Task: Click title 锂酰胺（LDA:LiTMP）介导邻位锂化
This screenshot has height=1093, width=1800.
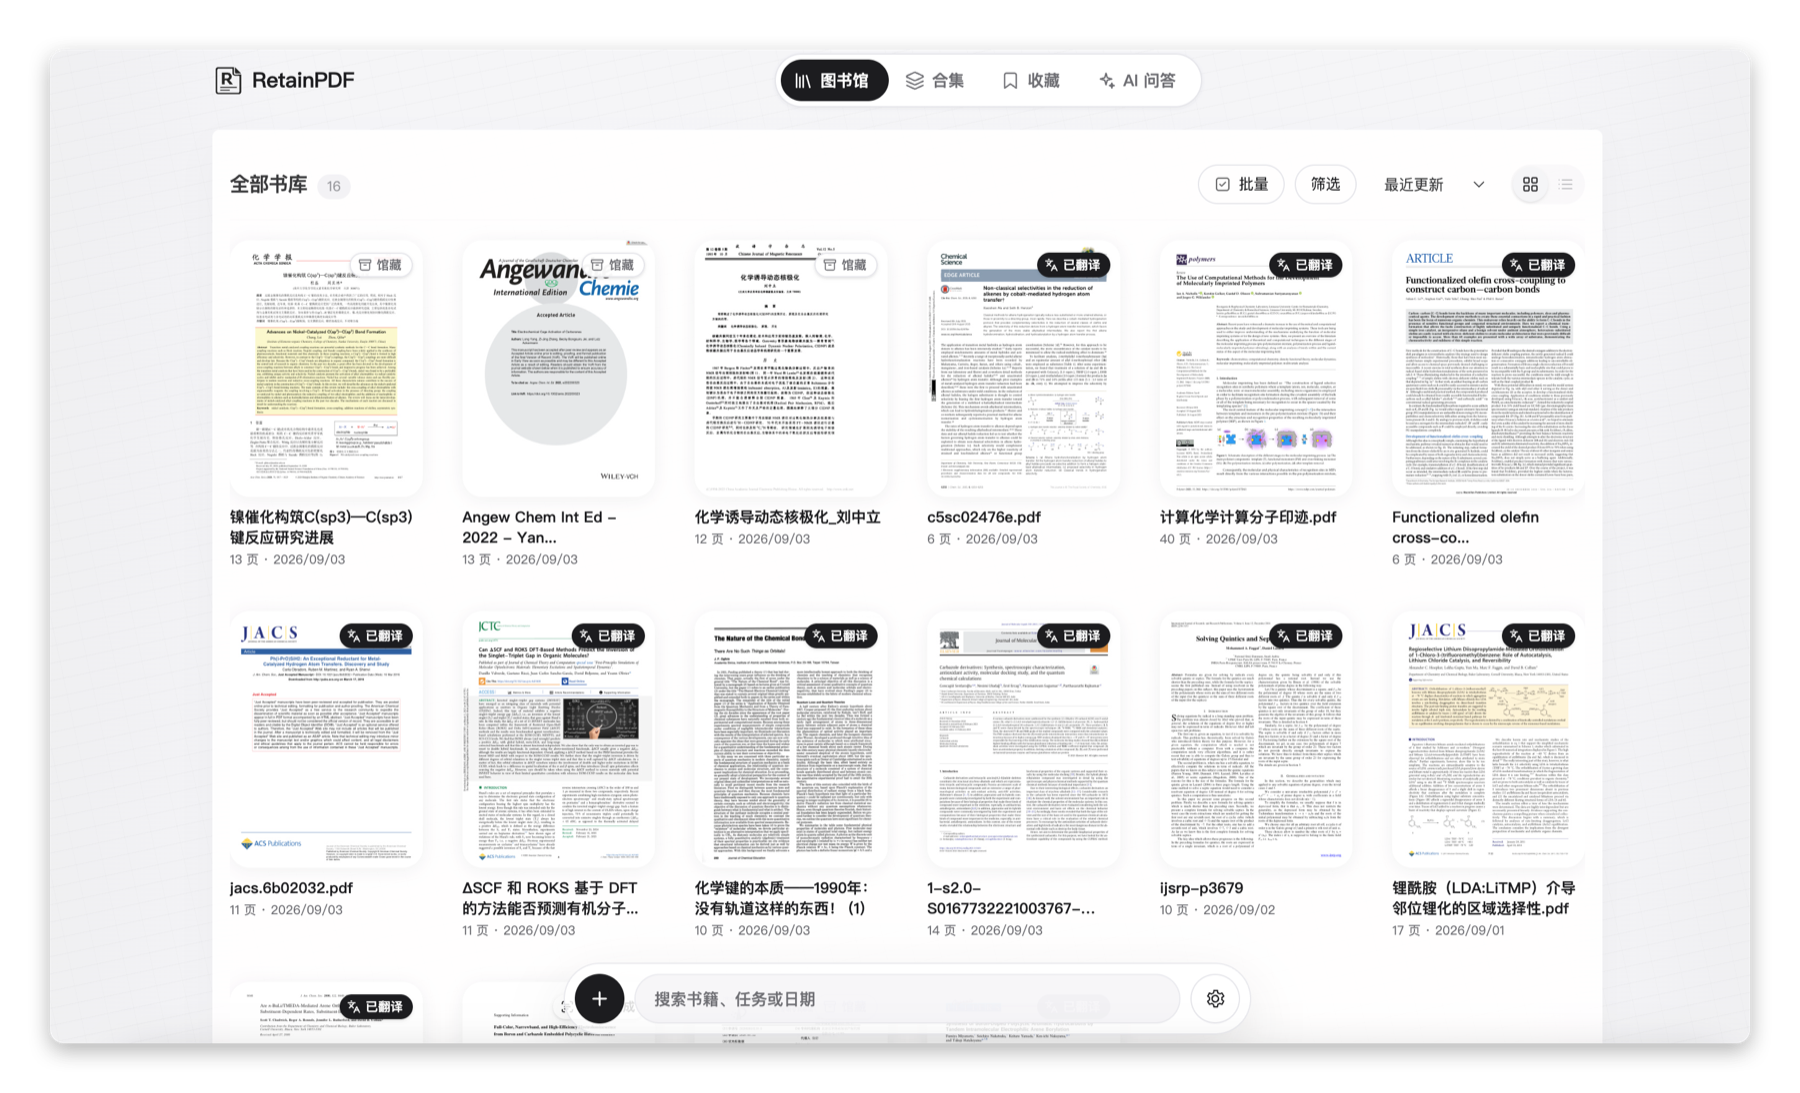Action: point(1484,898)
